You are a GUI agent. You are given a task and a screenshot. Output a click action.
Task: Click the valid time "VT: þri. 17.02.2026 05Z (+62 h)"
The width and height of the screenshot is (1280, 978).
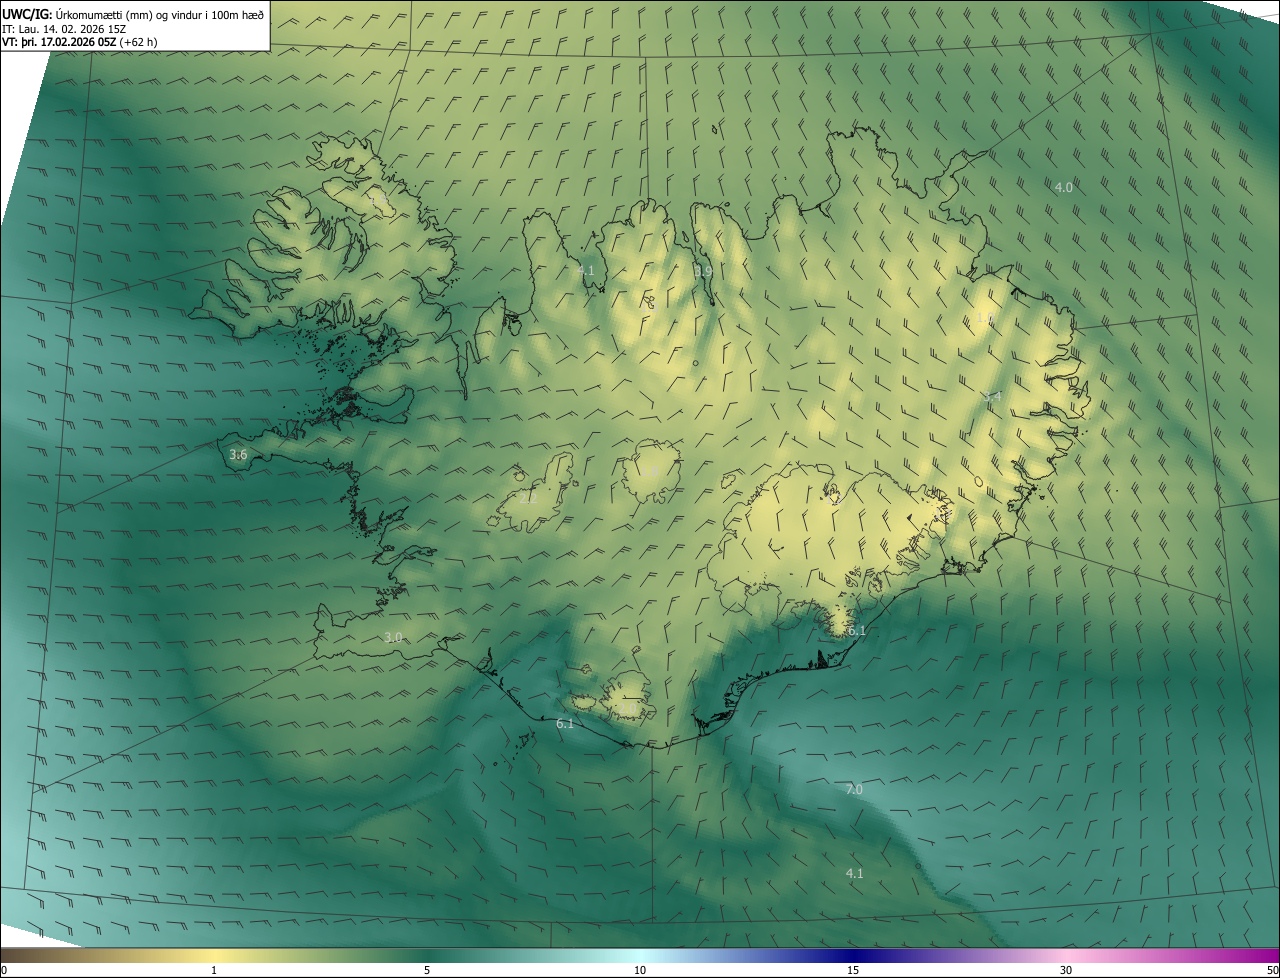point(79,42)
